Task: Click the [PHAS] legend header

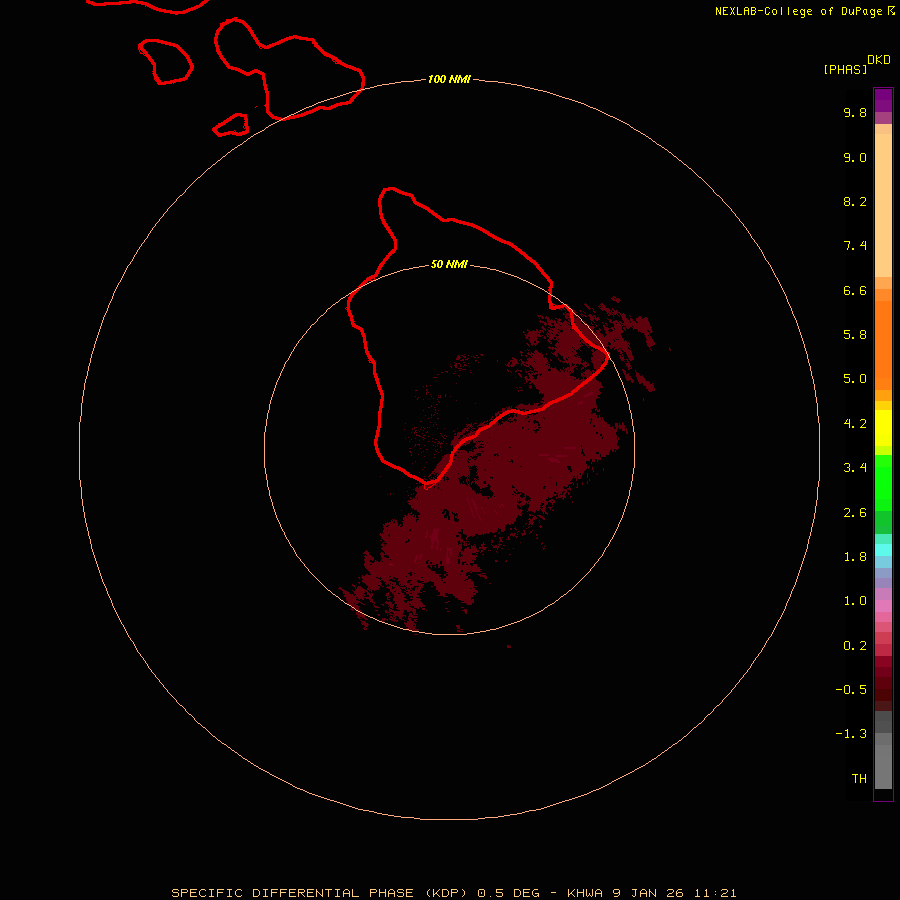Action: pyautogui.click(x=845, y=70)
